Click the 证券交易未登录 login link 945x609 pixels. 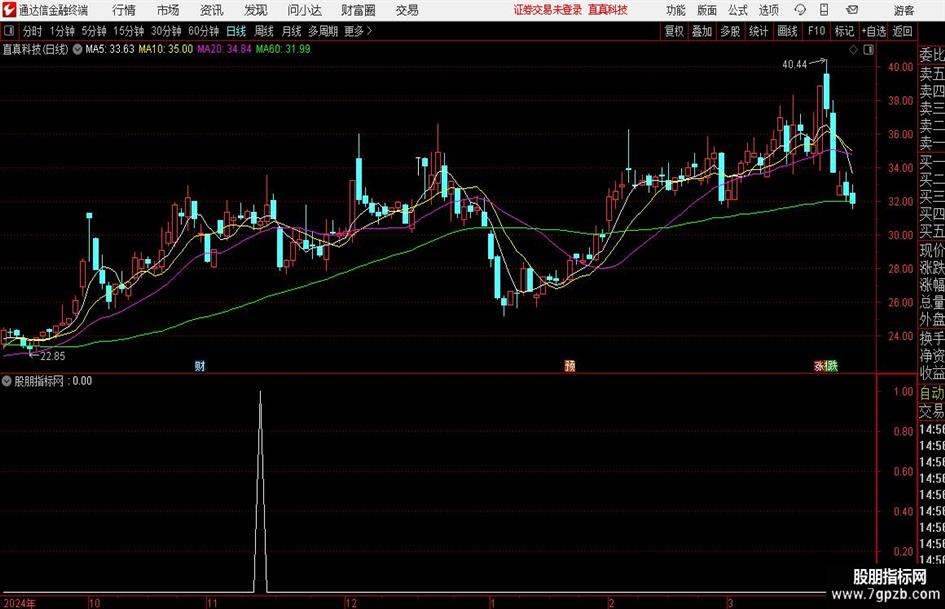(548, 10)
